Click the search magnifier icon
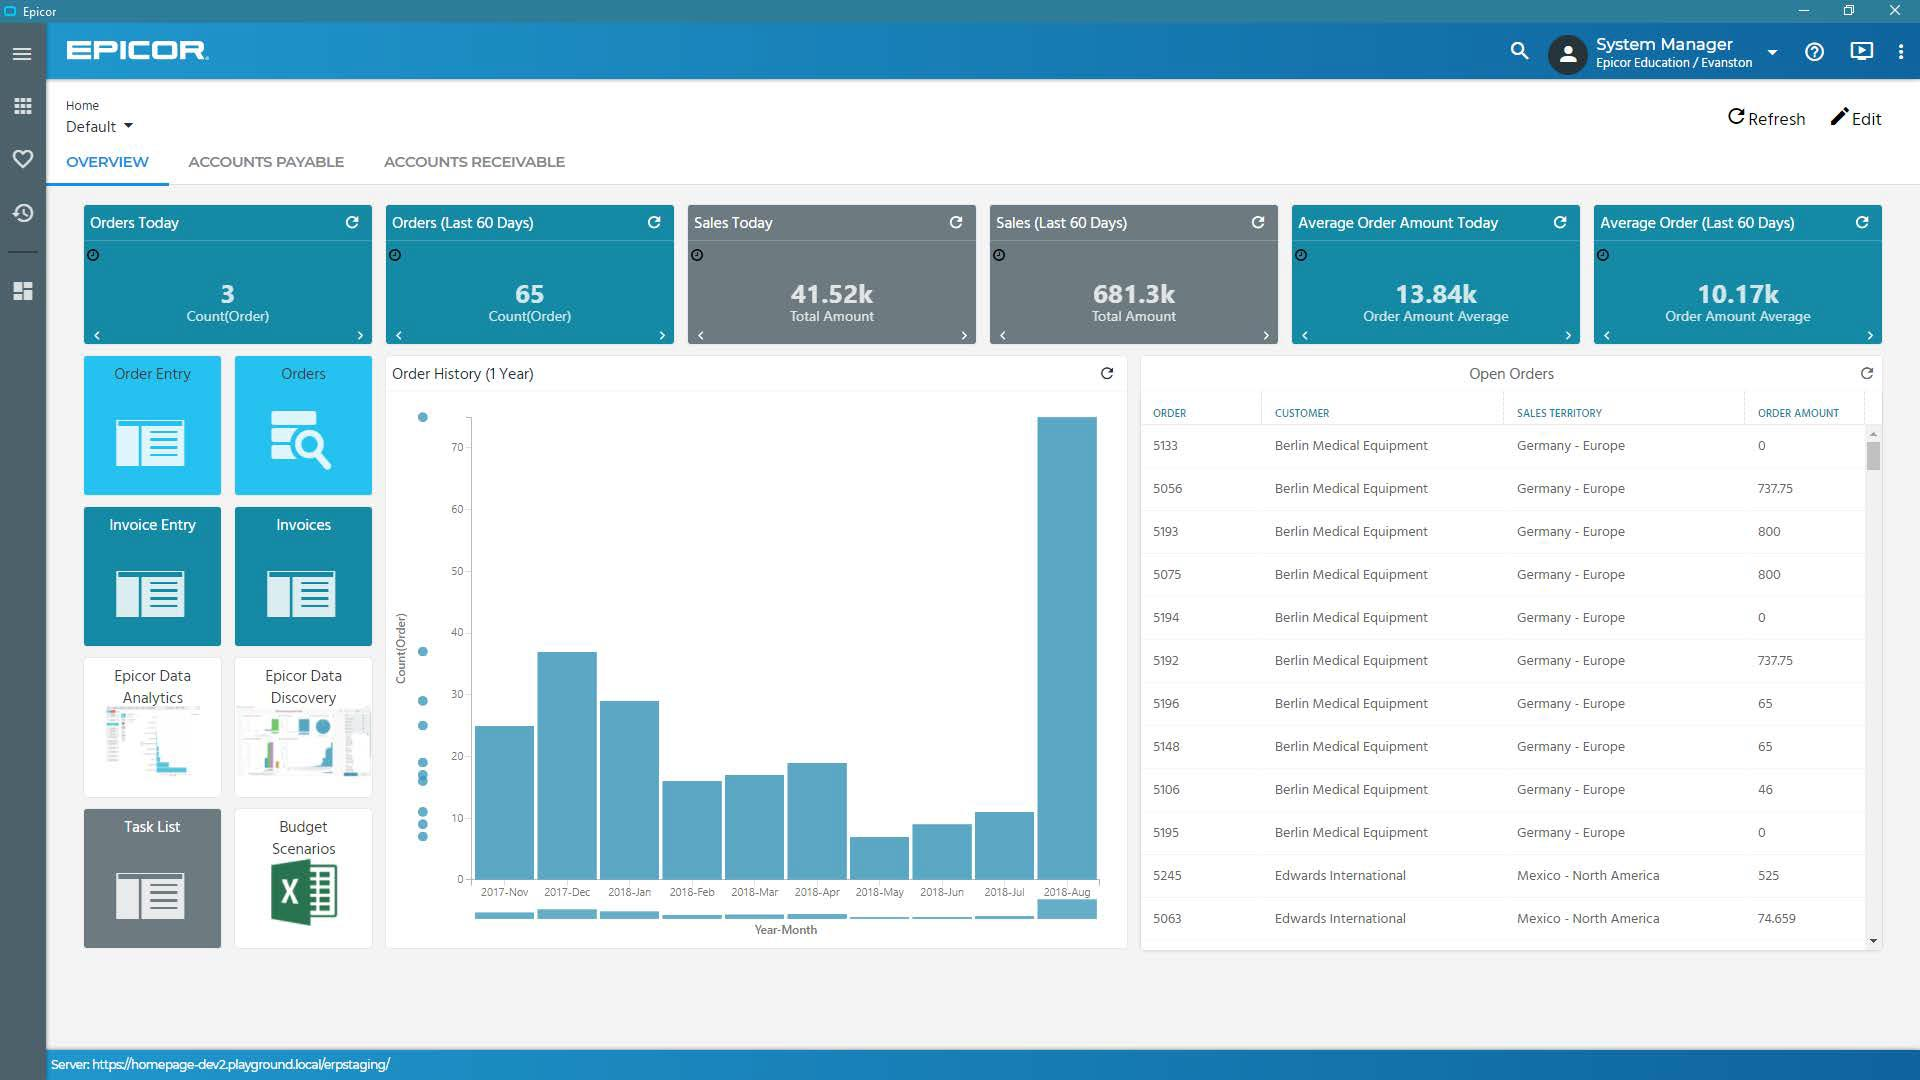 pos(1519,51)
